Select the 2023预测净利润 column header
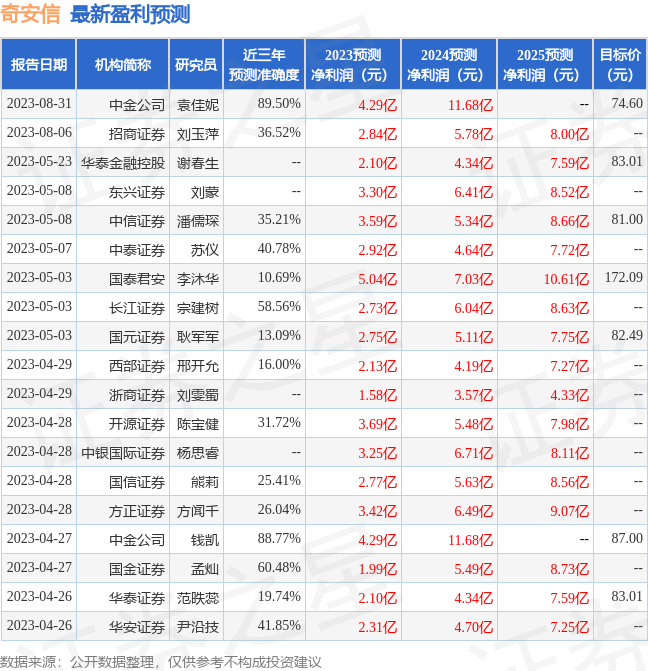Image resolution: width=648 pixels, height=671 pixels. tap(353, 64)
